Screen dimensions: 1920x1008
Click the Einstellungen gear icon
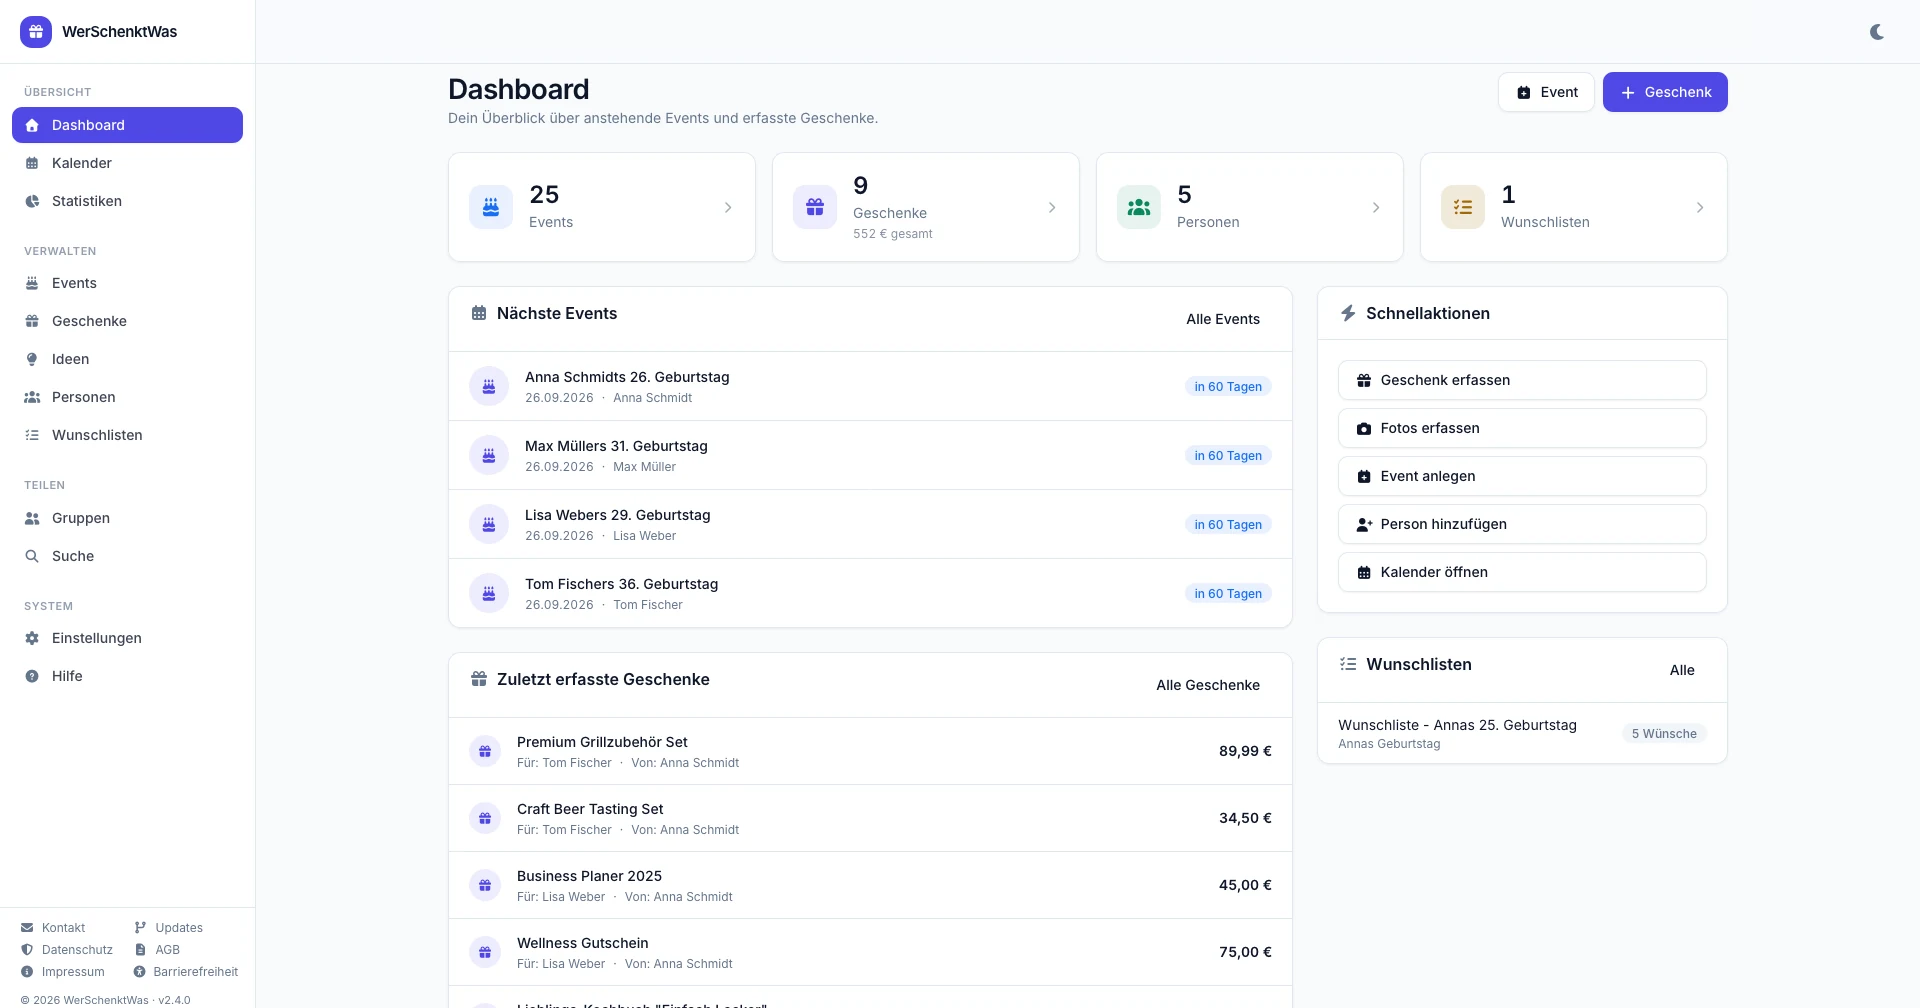32,638
